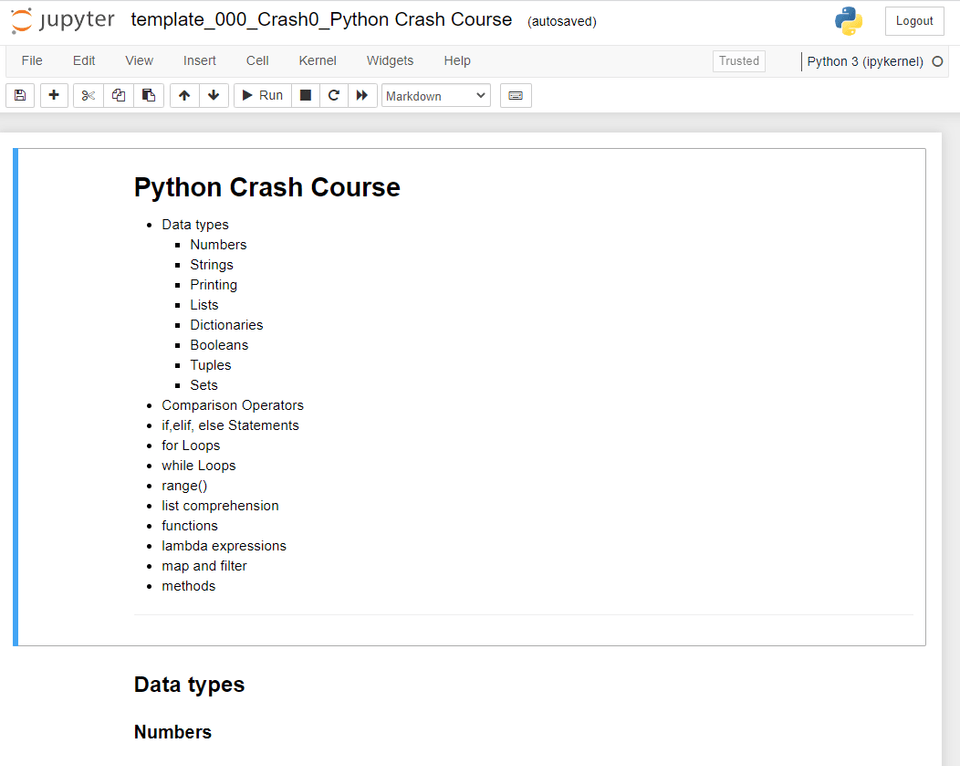960x766 pixels.
Task: Paste cells below icon
Action: (148, 96)
